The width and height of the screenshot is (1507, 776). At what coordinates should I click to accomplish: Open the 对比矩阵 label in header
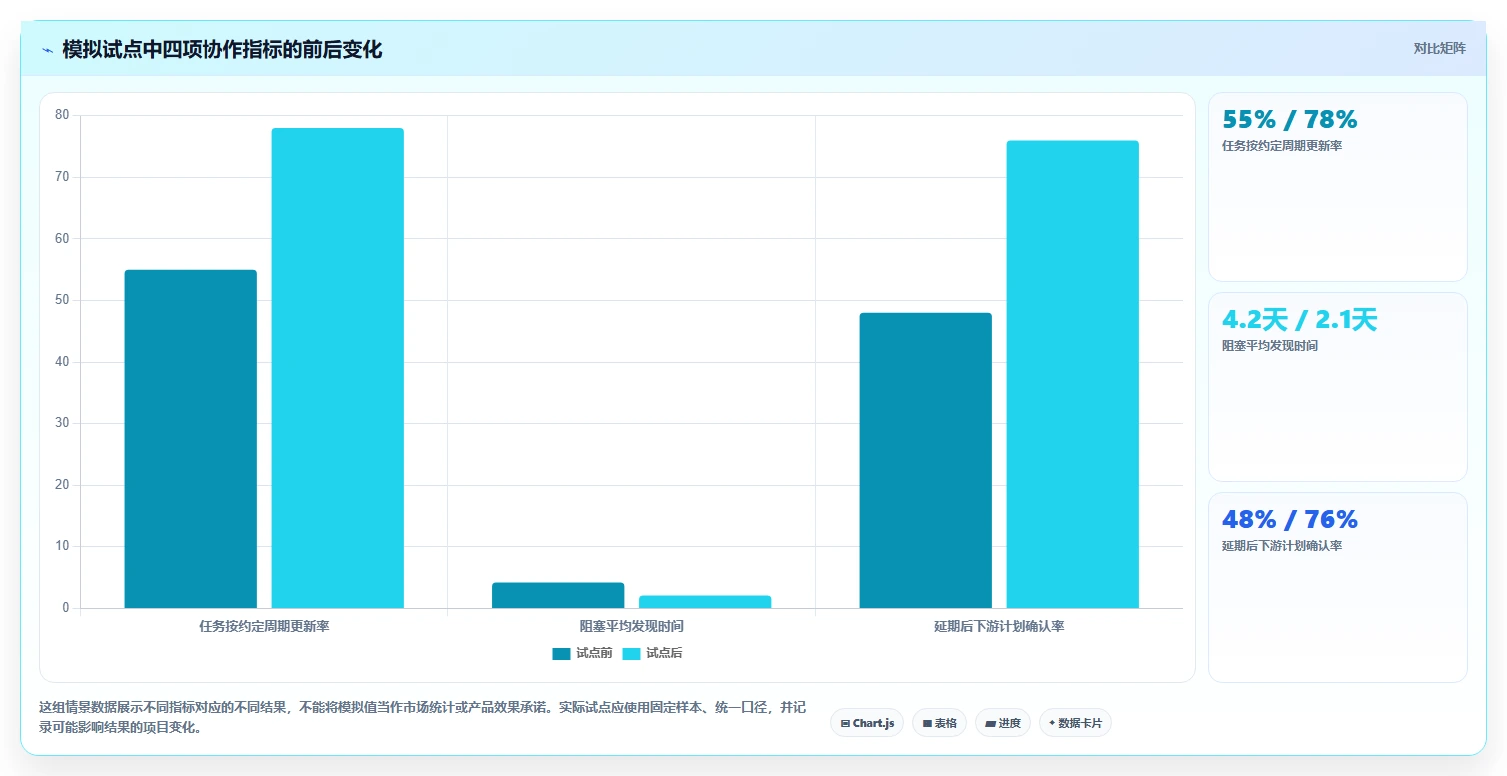1439,48
